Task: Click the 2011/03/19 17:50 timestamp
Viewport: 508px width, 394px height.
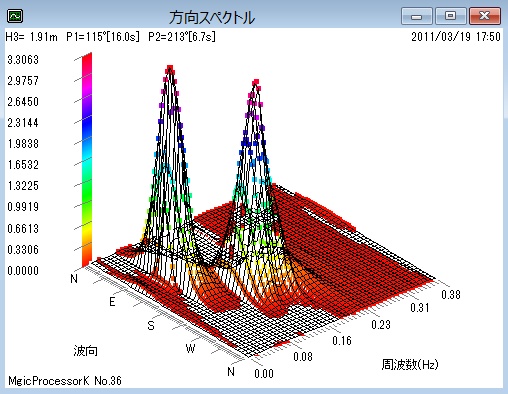Action: [456, 37]
